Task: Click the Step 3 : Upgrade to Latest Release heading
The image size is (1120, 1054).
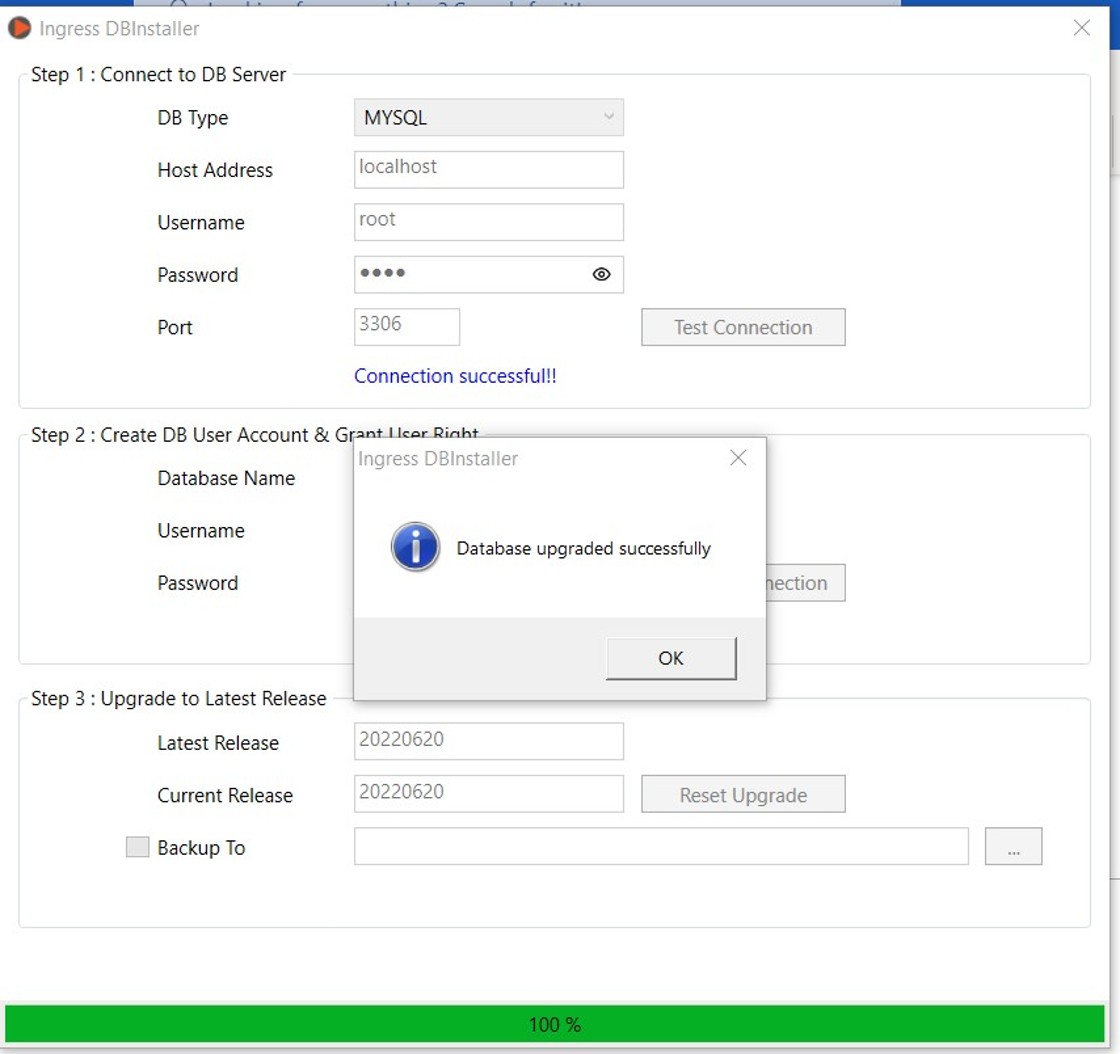Action: coord(179,698)
